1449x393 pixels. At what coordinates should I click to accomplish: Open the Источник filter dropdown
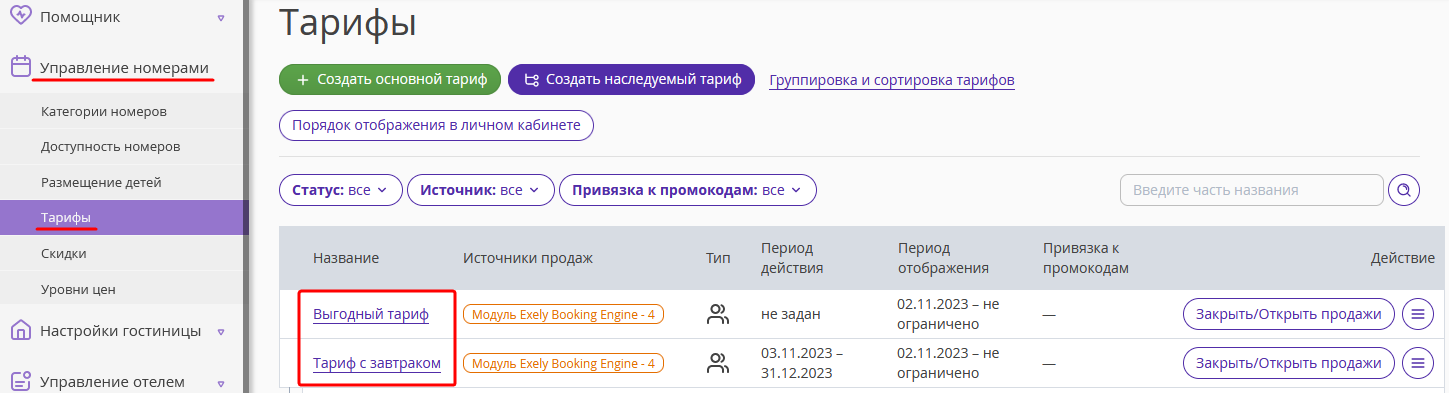pyautogui.click(x=480, y=190)
